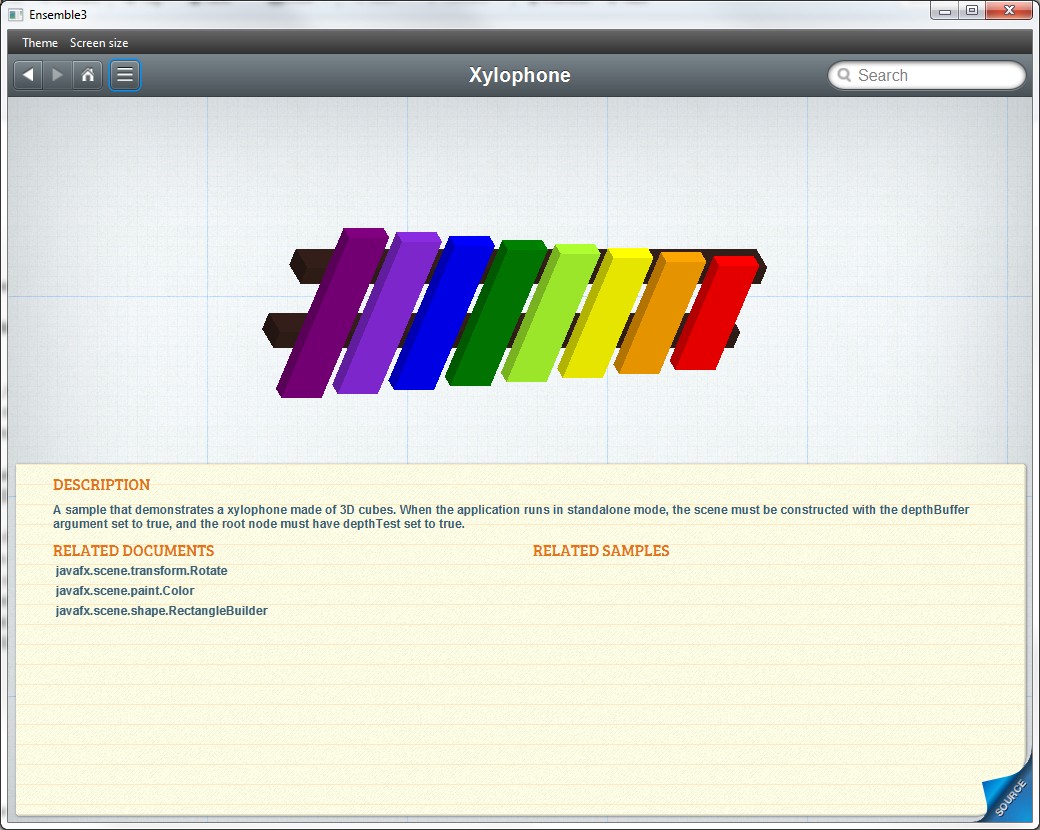Open javafx.scene.paint.Color document link
1040x830 pixels.
coord(125,591)
